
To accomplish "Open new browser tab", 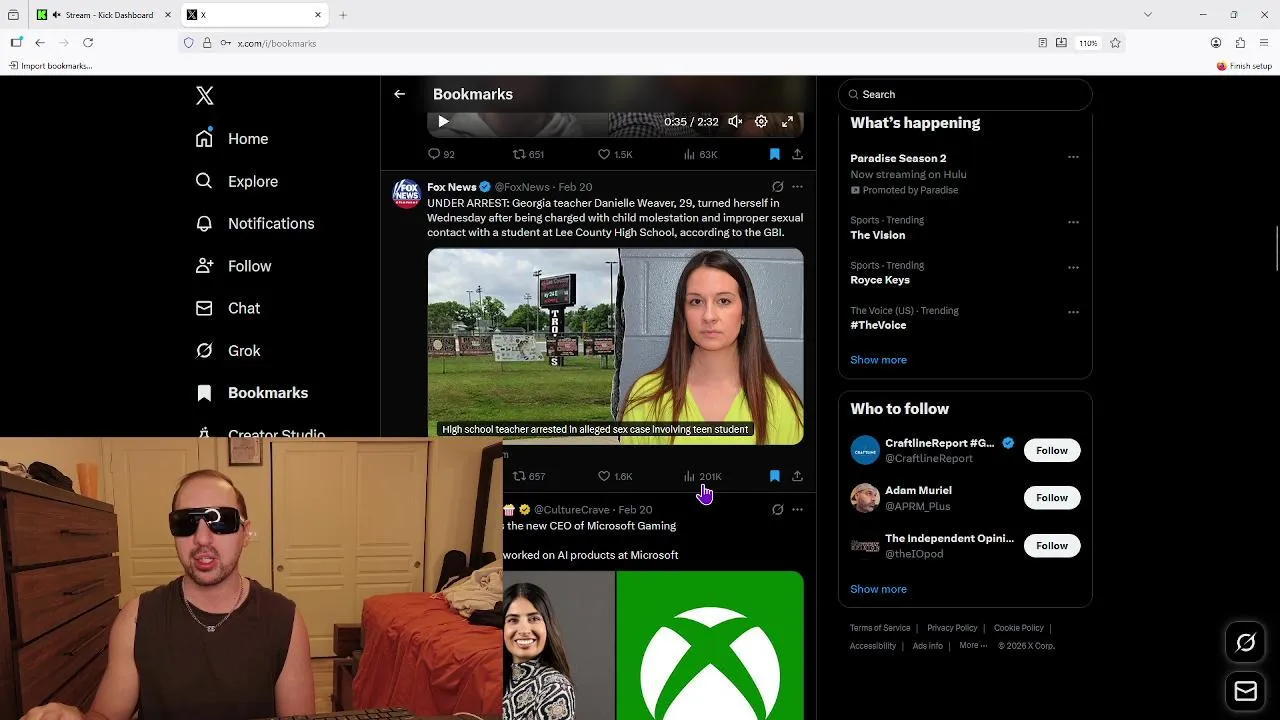I will tap(343, 15).
